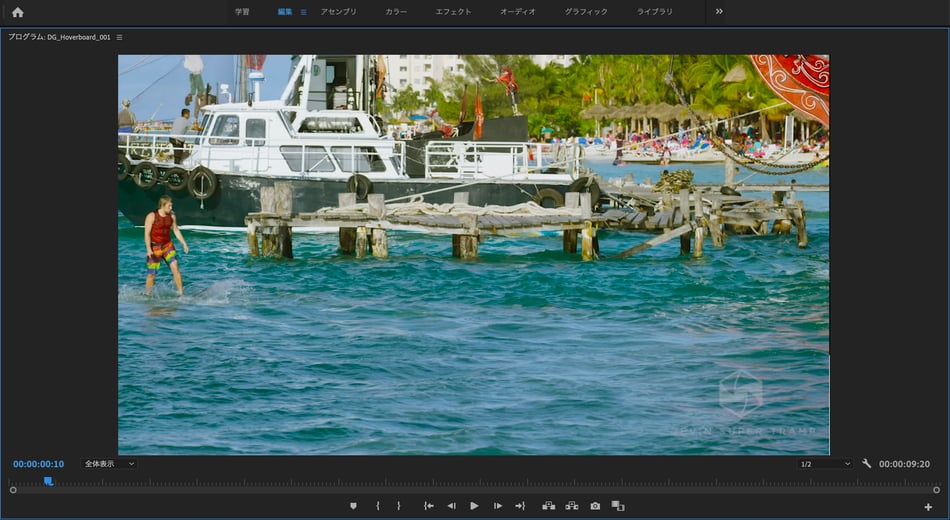950x520 pixels.
Task: Open the 全体表示 zoom level dropdown
Action: click(x=109, y=464)
